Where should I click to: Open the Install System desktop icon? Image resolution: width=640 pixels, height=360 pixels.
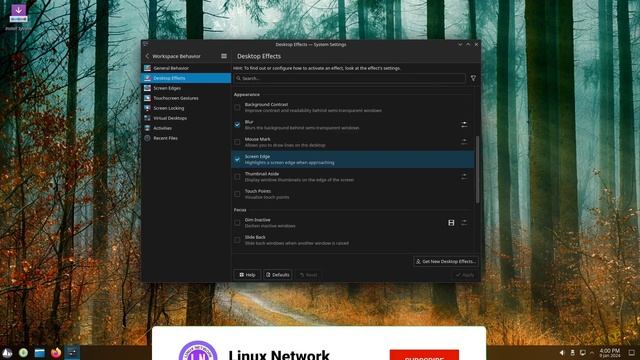18,17
